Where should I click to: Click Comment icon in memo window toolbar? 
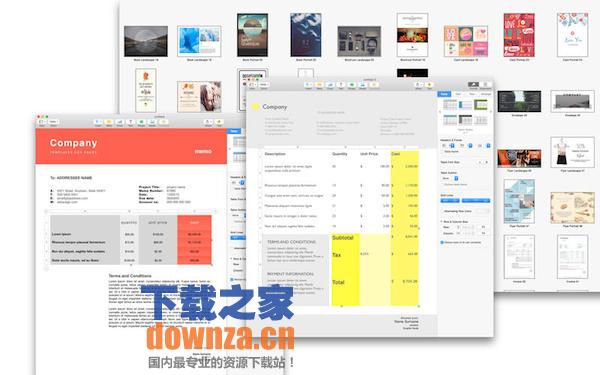pyautogui.click(x=164, y=122)
